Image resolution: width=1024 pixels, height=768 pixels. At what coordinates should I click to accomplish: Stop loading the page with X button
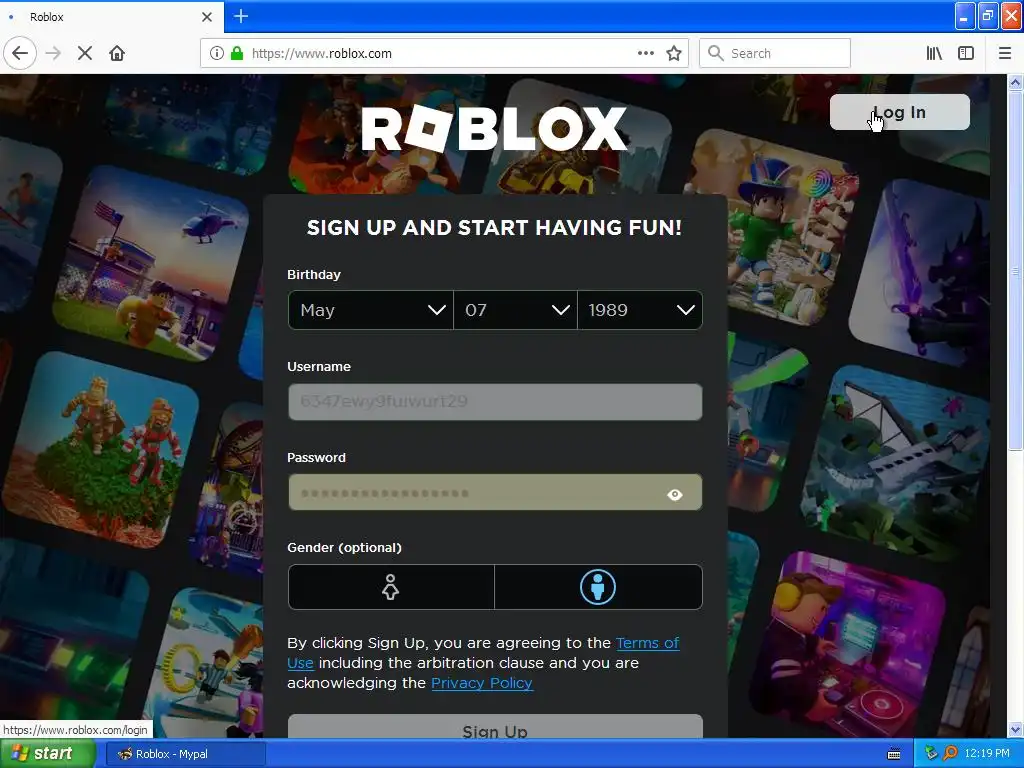(x=85, y=53)
